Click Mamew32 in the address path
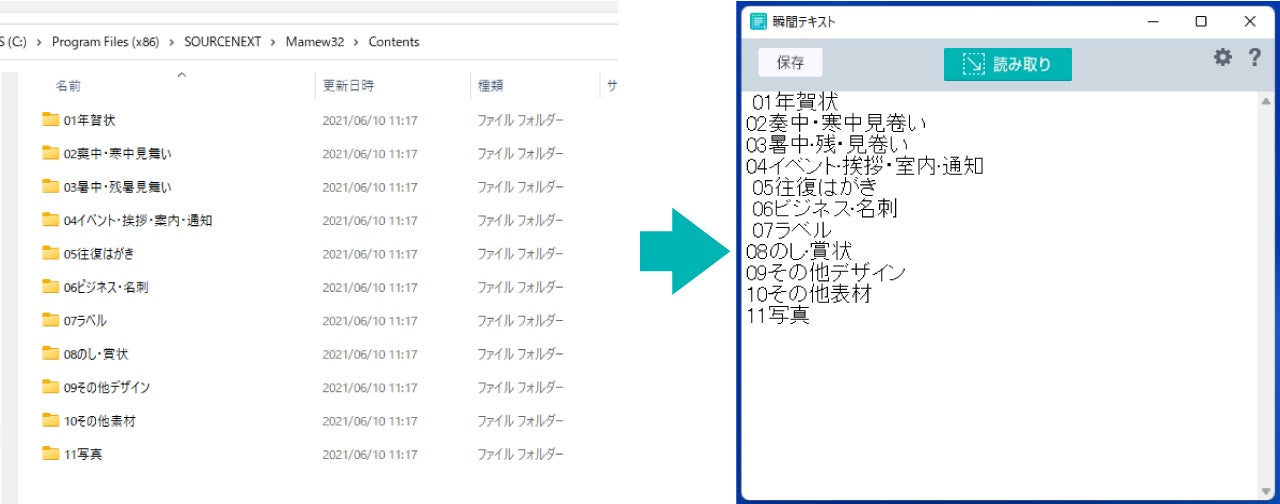 316,42
